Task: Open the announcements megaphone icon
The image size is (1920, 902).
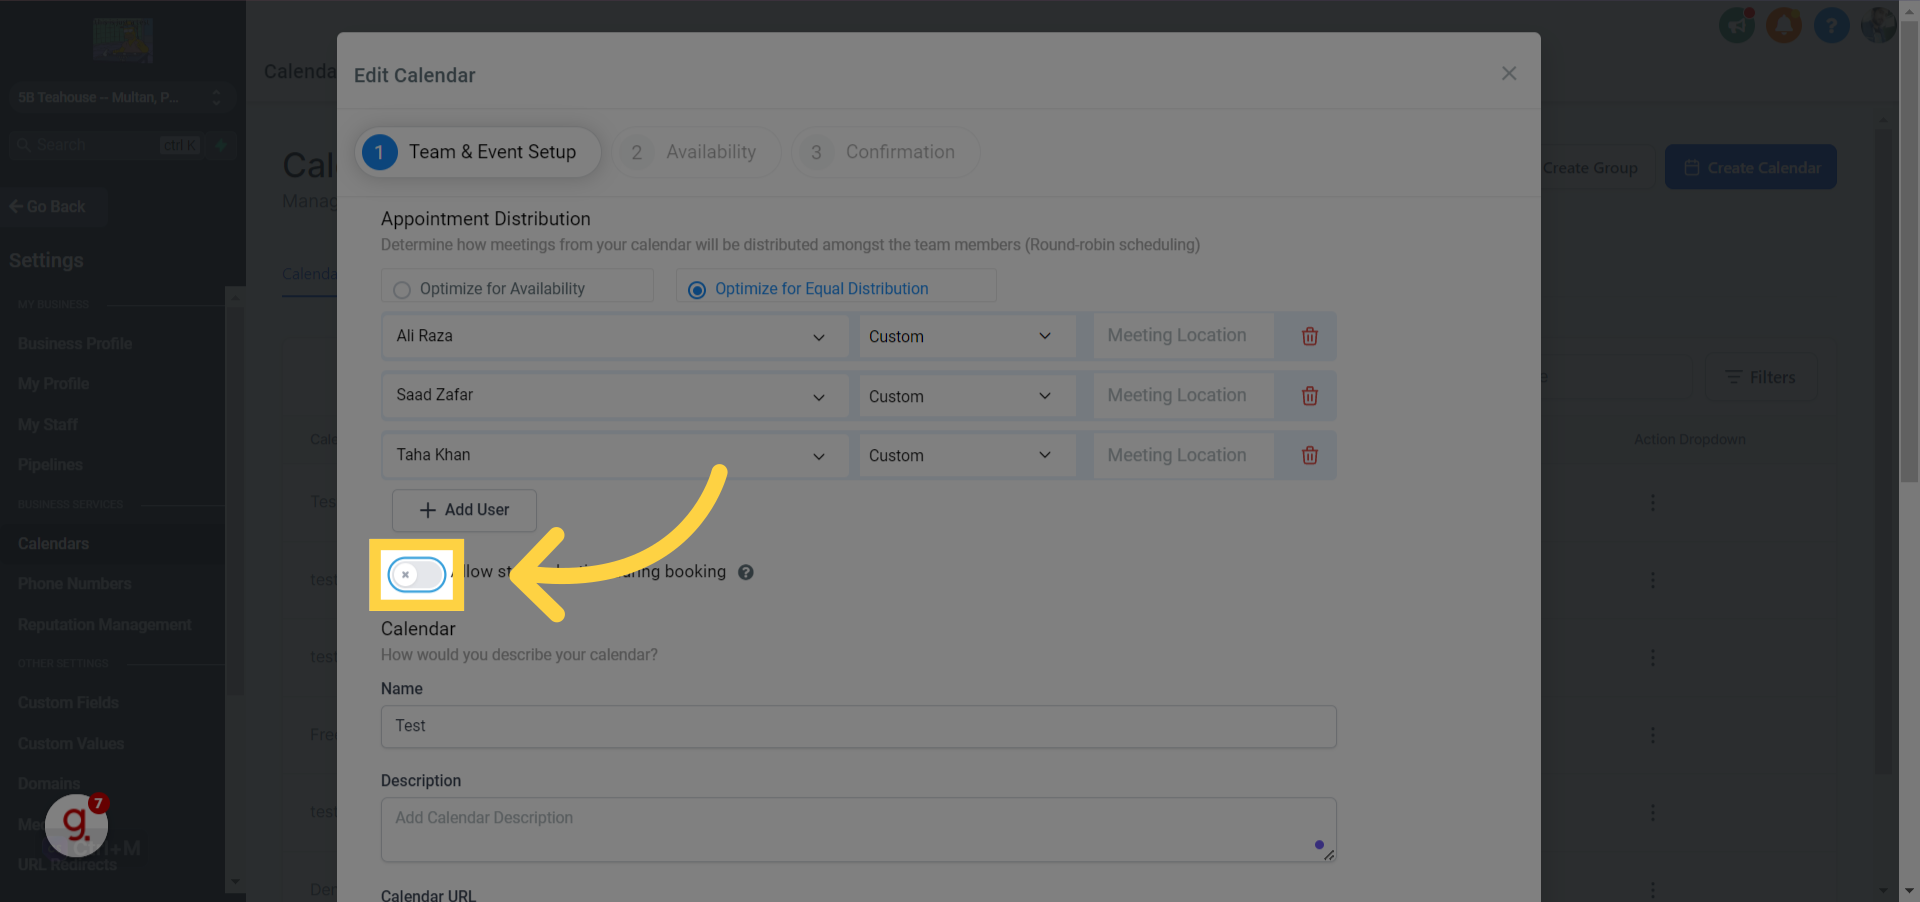Action: [1737, 25]
